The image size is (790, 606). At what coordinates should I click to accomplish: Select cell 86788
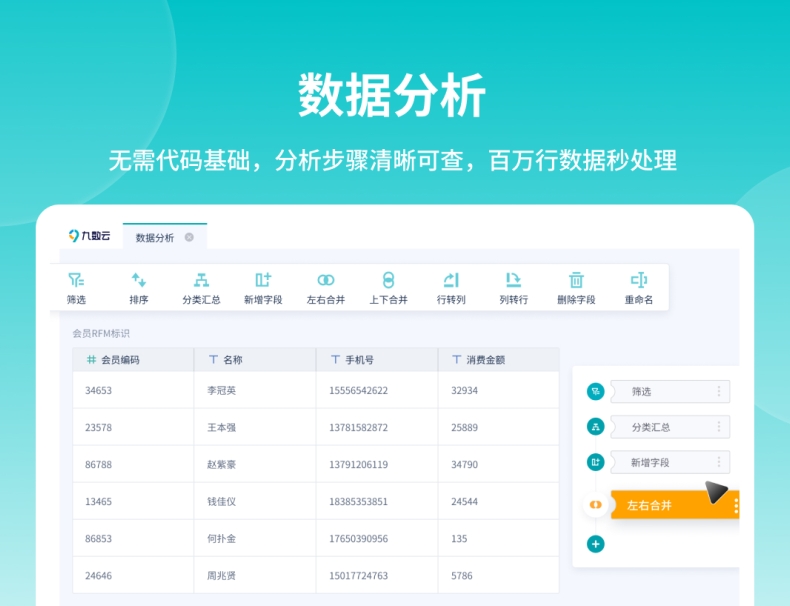tap(133, 464)
